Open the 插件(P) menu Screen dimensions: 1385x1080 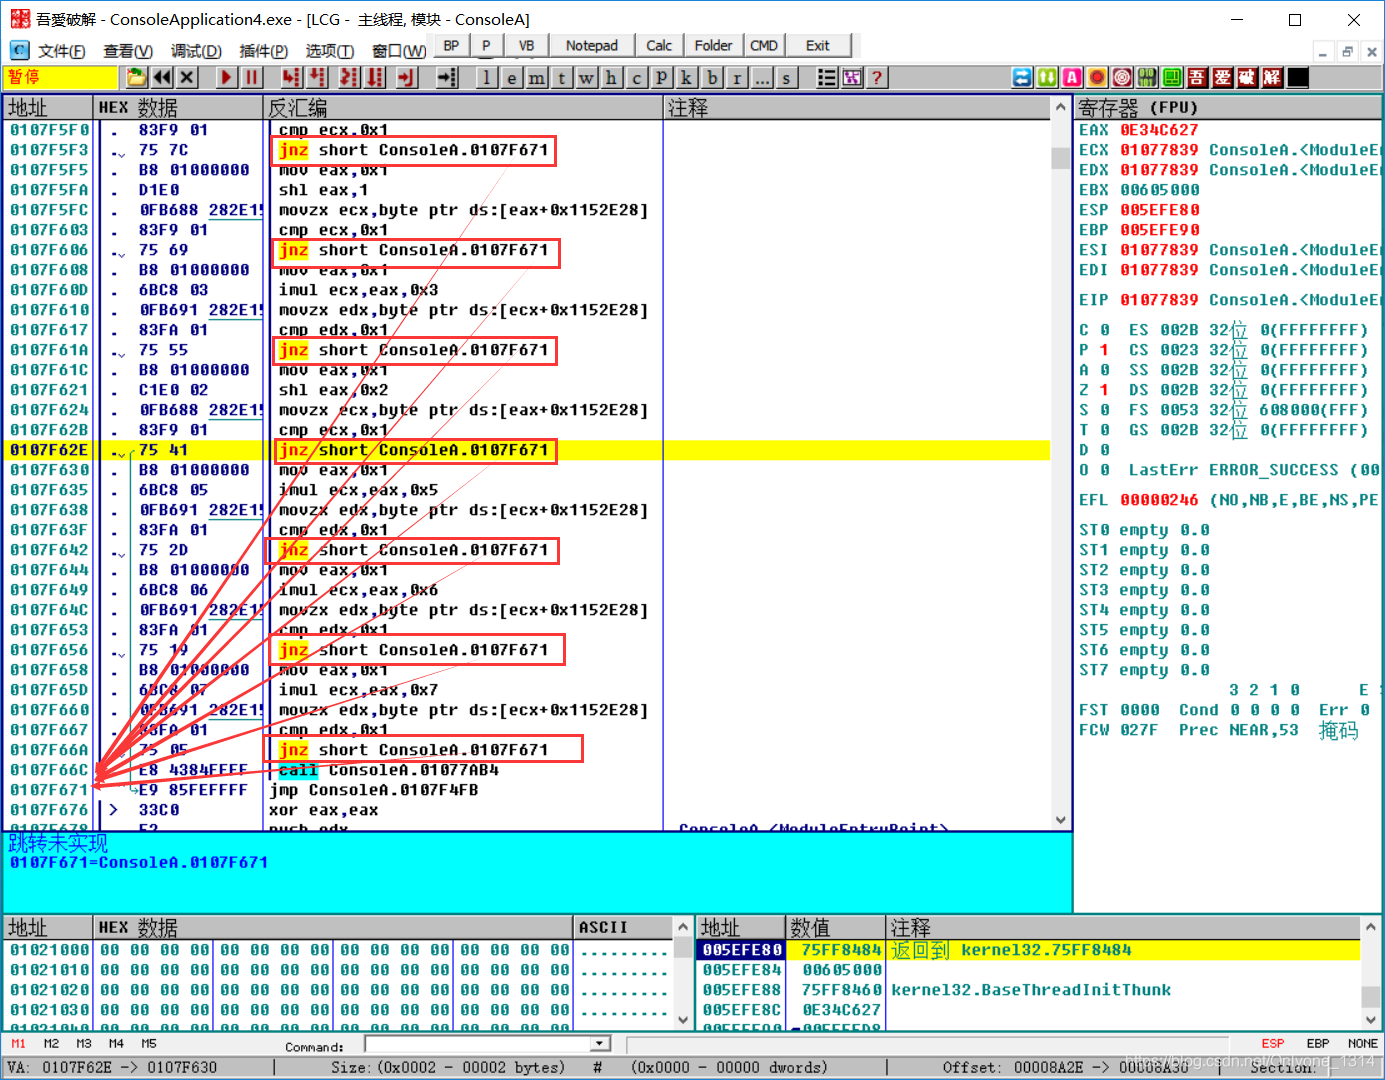coord(264,51)
